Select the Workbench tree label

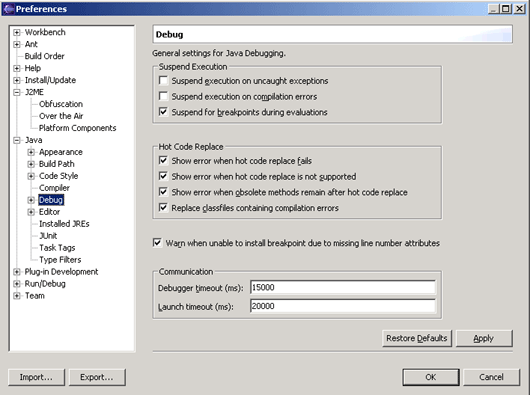45,32
